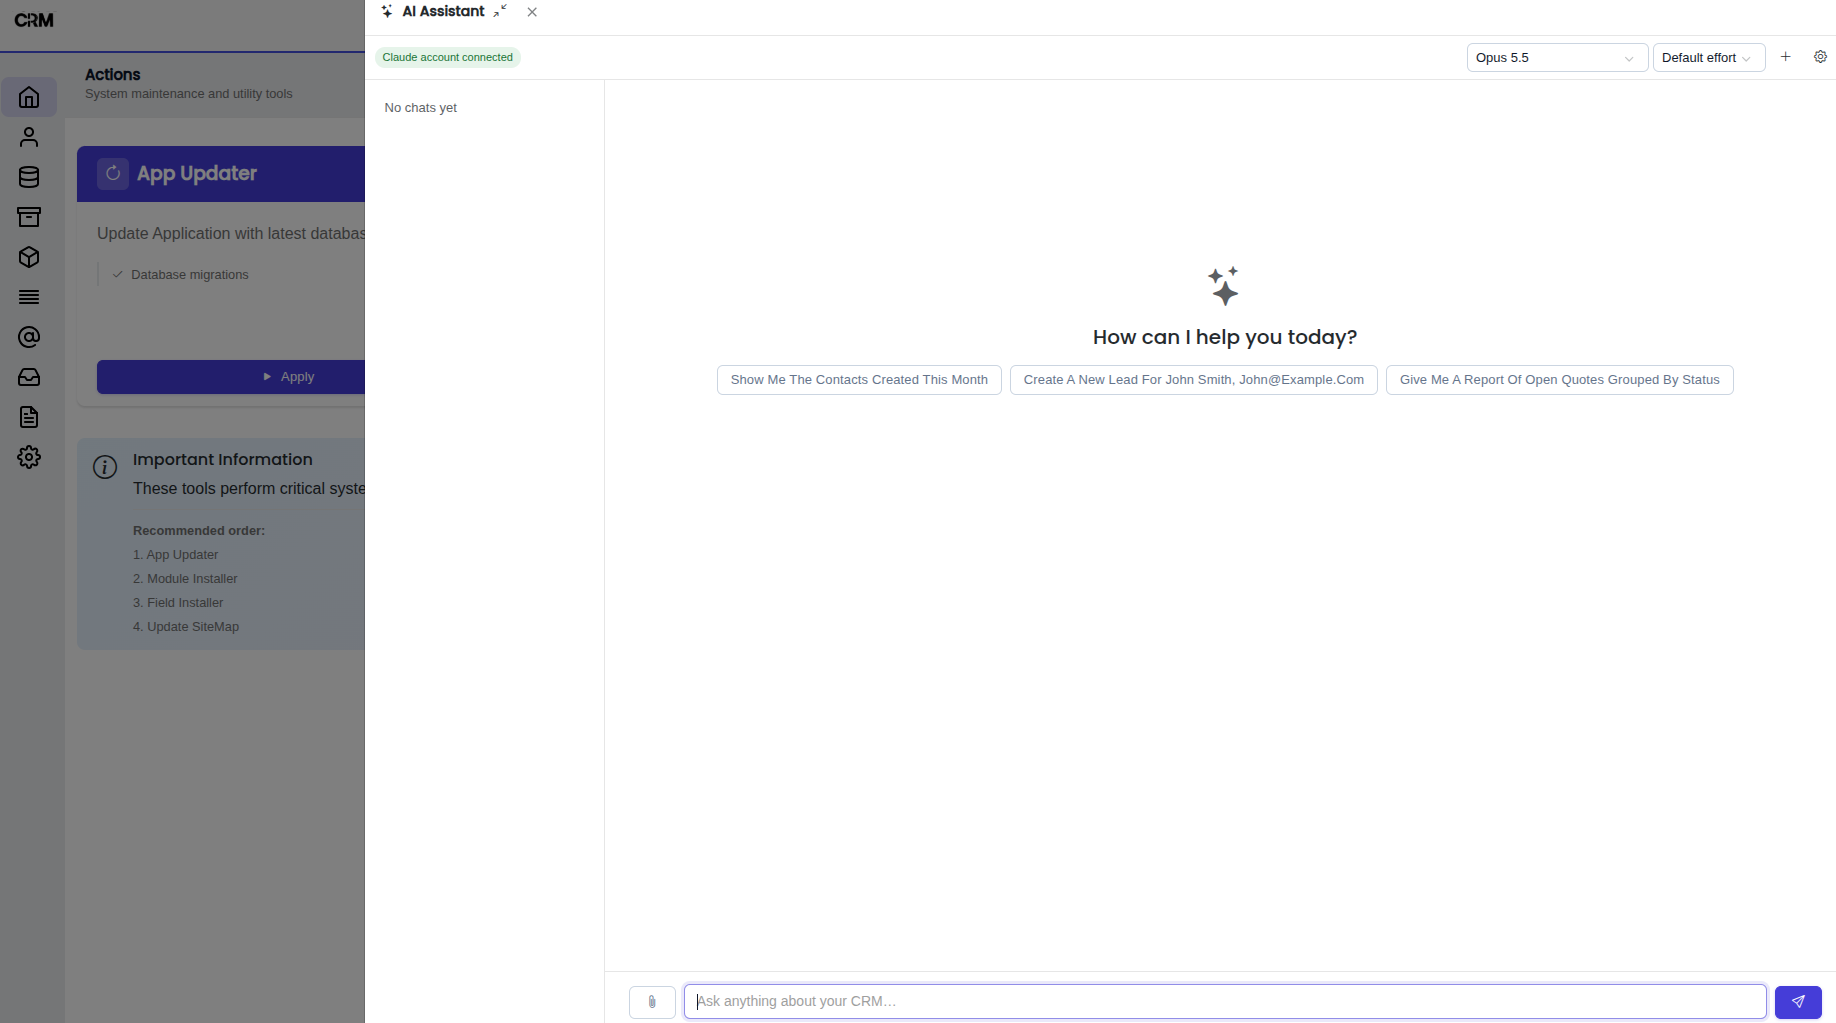This screenshot has height=1023, width=1836.
Task: Choose Give Me A Report Of Open Quotes suggestion
Action: pyautogui.click(x=1559, y=380)
